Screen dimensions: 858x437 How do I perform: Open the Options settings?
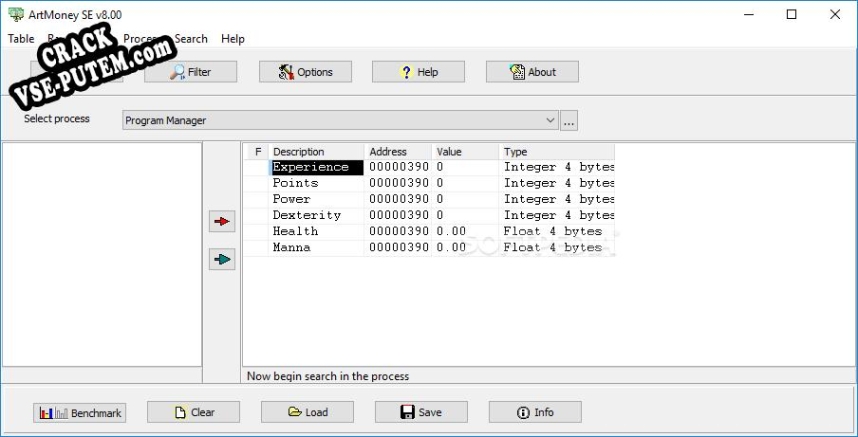click(305, 72)
